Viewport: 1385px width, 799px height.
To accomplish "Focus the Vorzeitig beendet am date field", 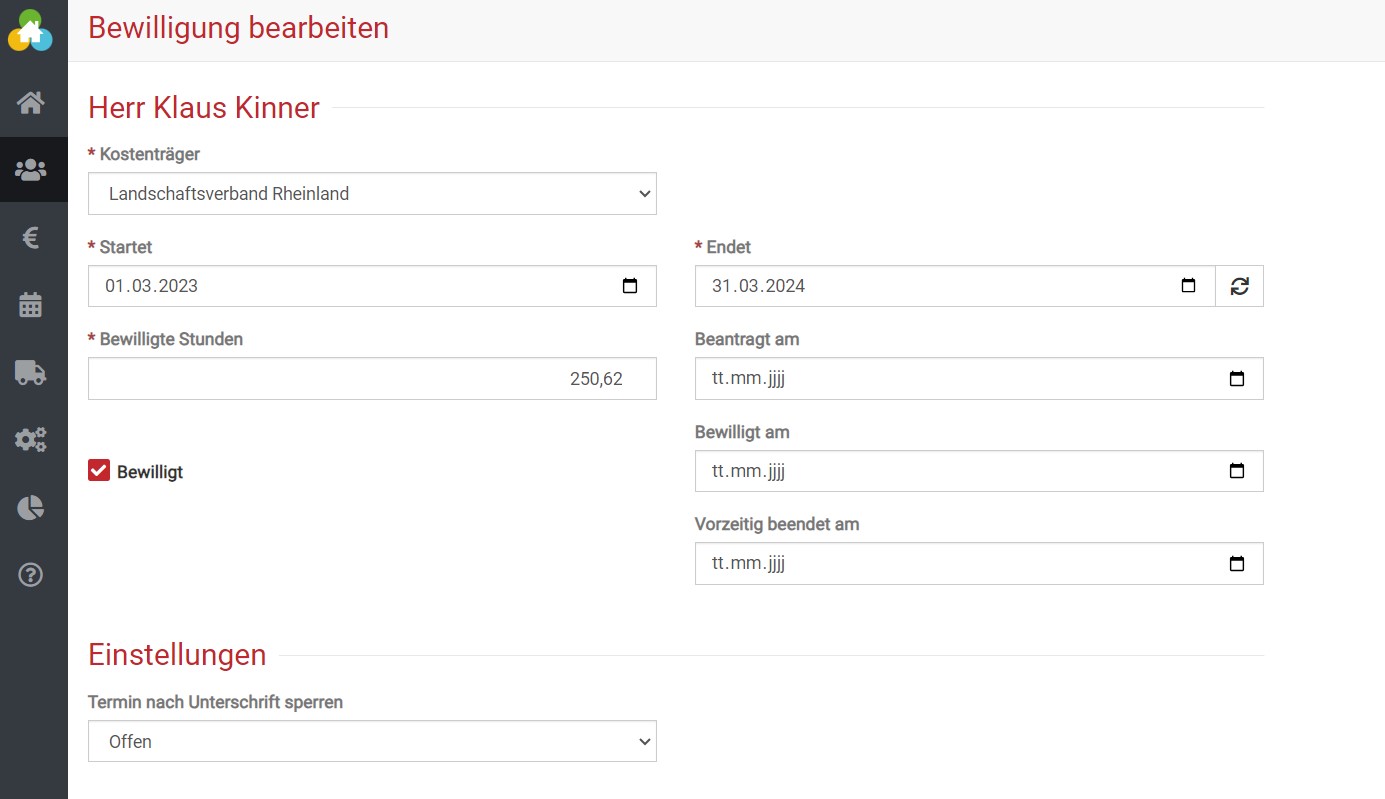I will (x=950, y=564).
